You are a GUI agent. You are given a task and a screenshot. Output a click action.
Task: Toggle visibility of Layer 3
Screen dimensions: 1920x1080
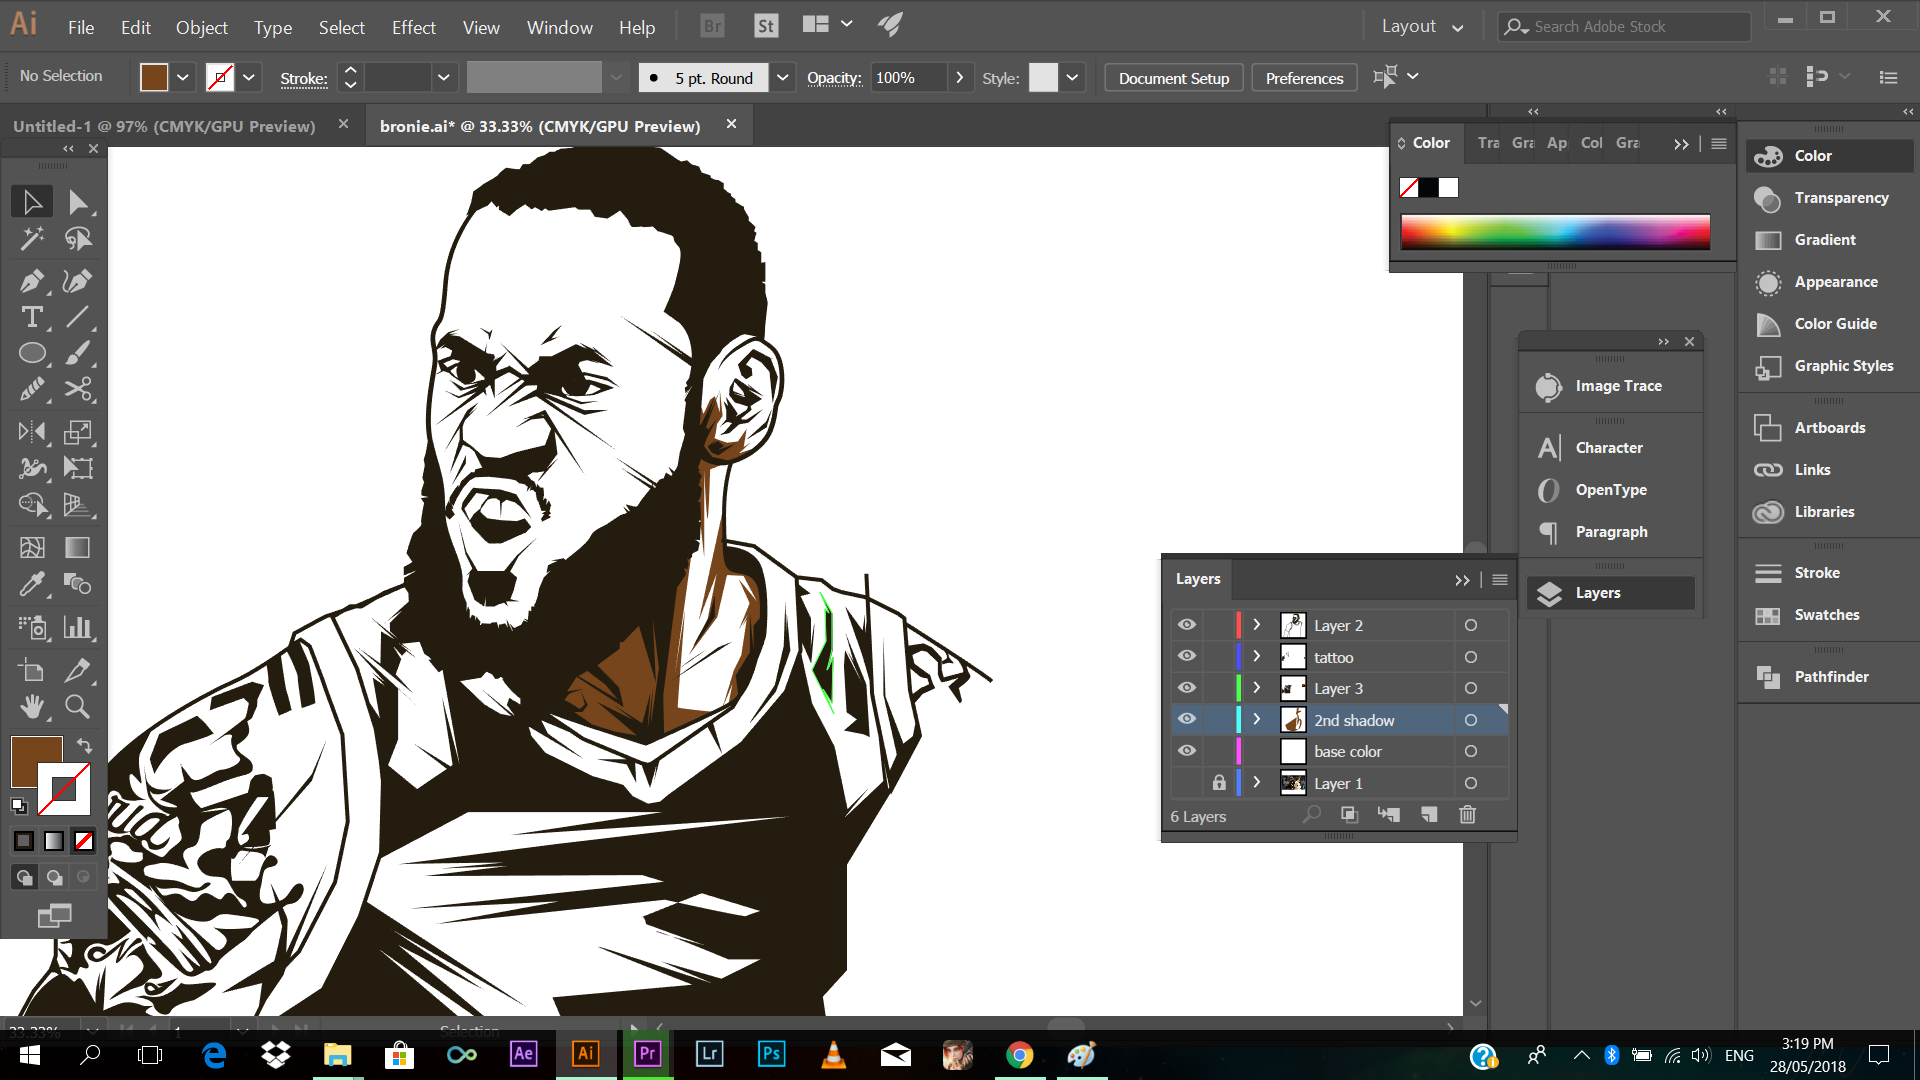coord(1187,688)
